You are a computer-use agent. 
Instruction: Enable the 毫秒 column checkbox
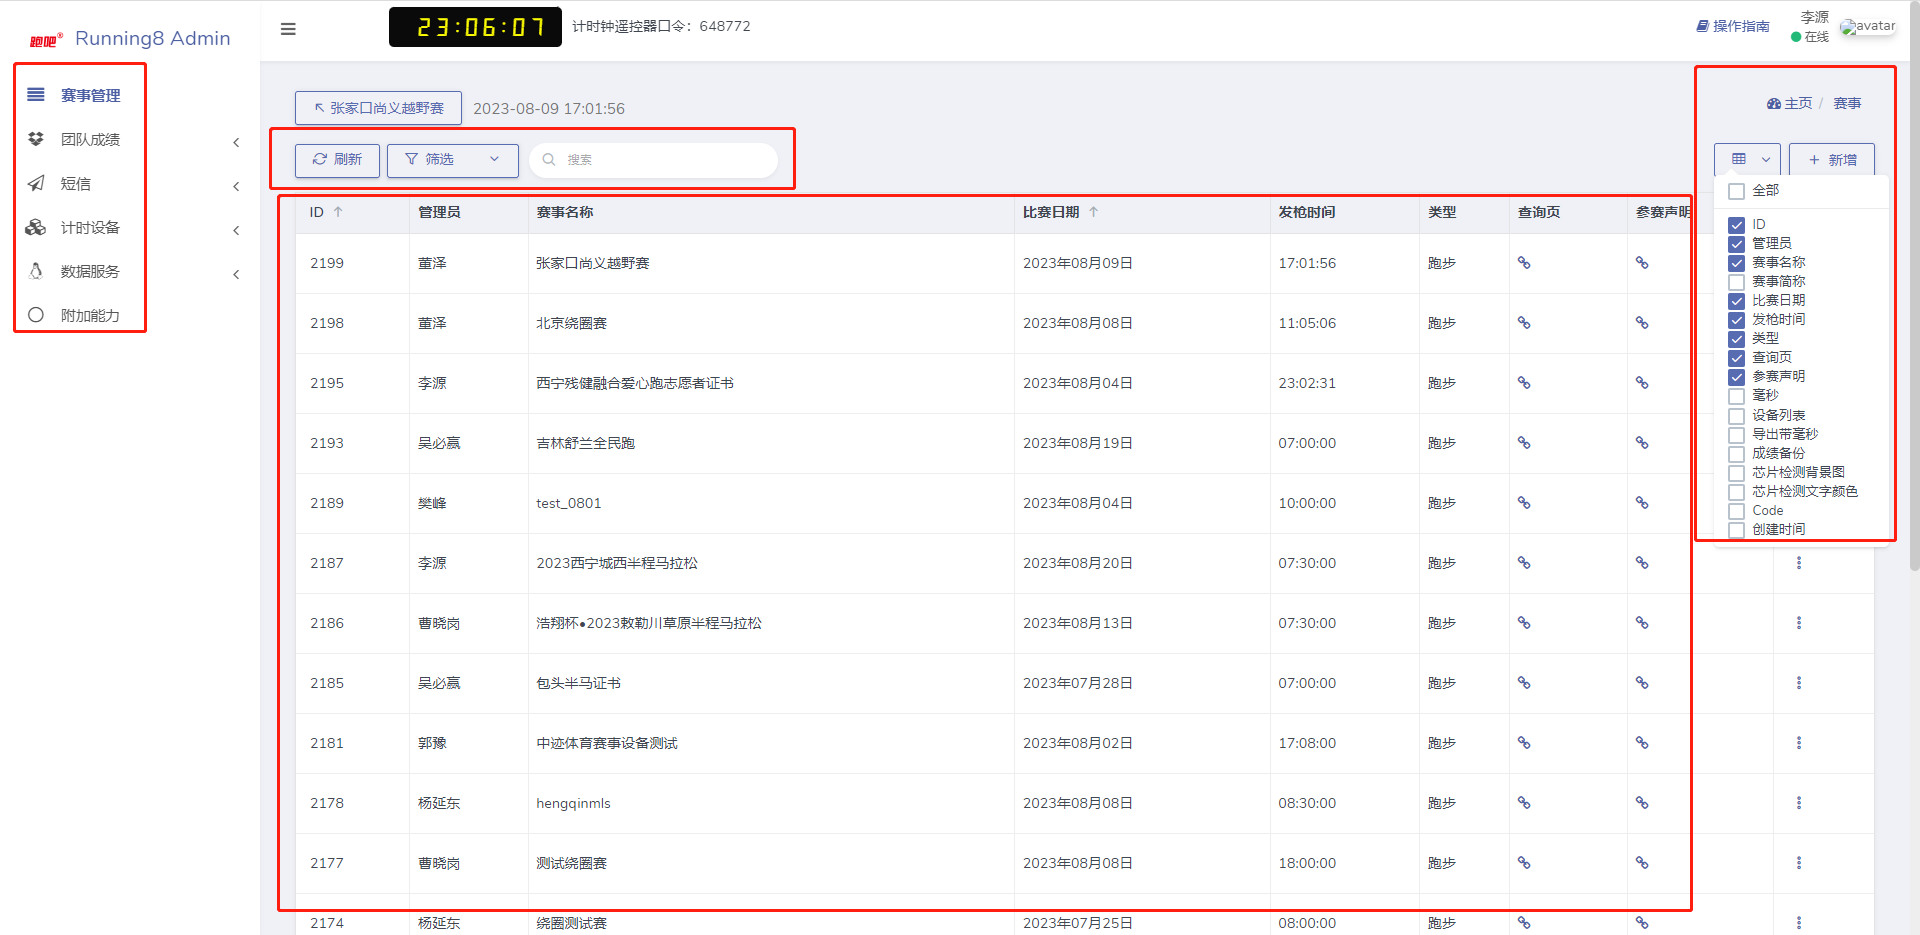coord(1736,396)
